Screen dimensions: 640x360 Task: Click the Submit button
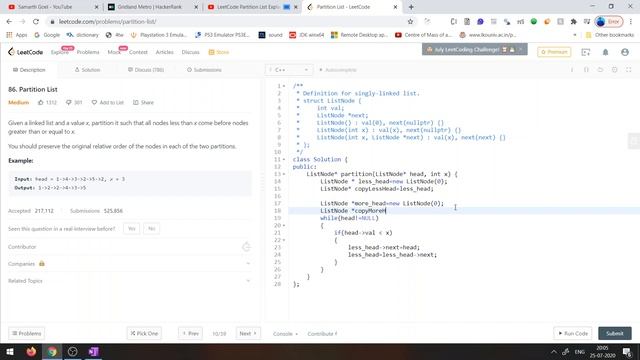(615, 333)
